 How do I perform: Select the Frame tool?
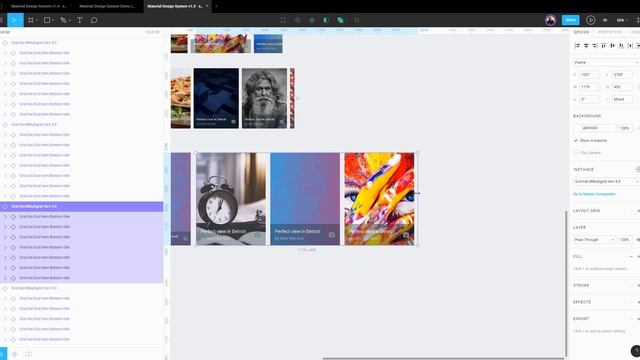pos(31,20)
